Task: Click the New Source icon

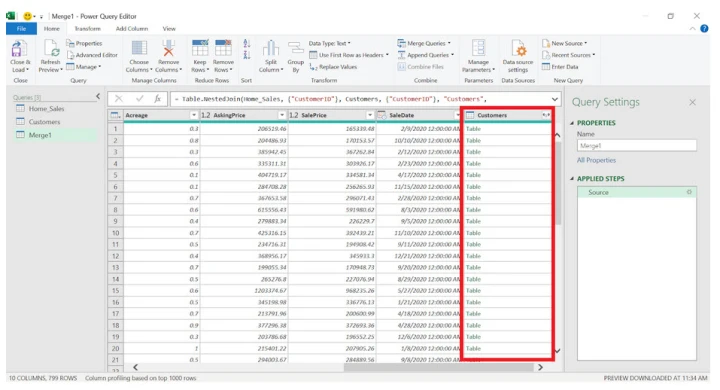Action: [x=546, y=43]
